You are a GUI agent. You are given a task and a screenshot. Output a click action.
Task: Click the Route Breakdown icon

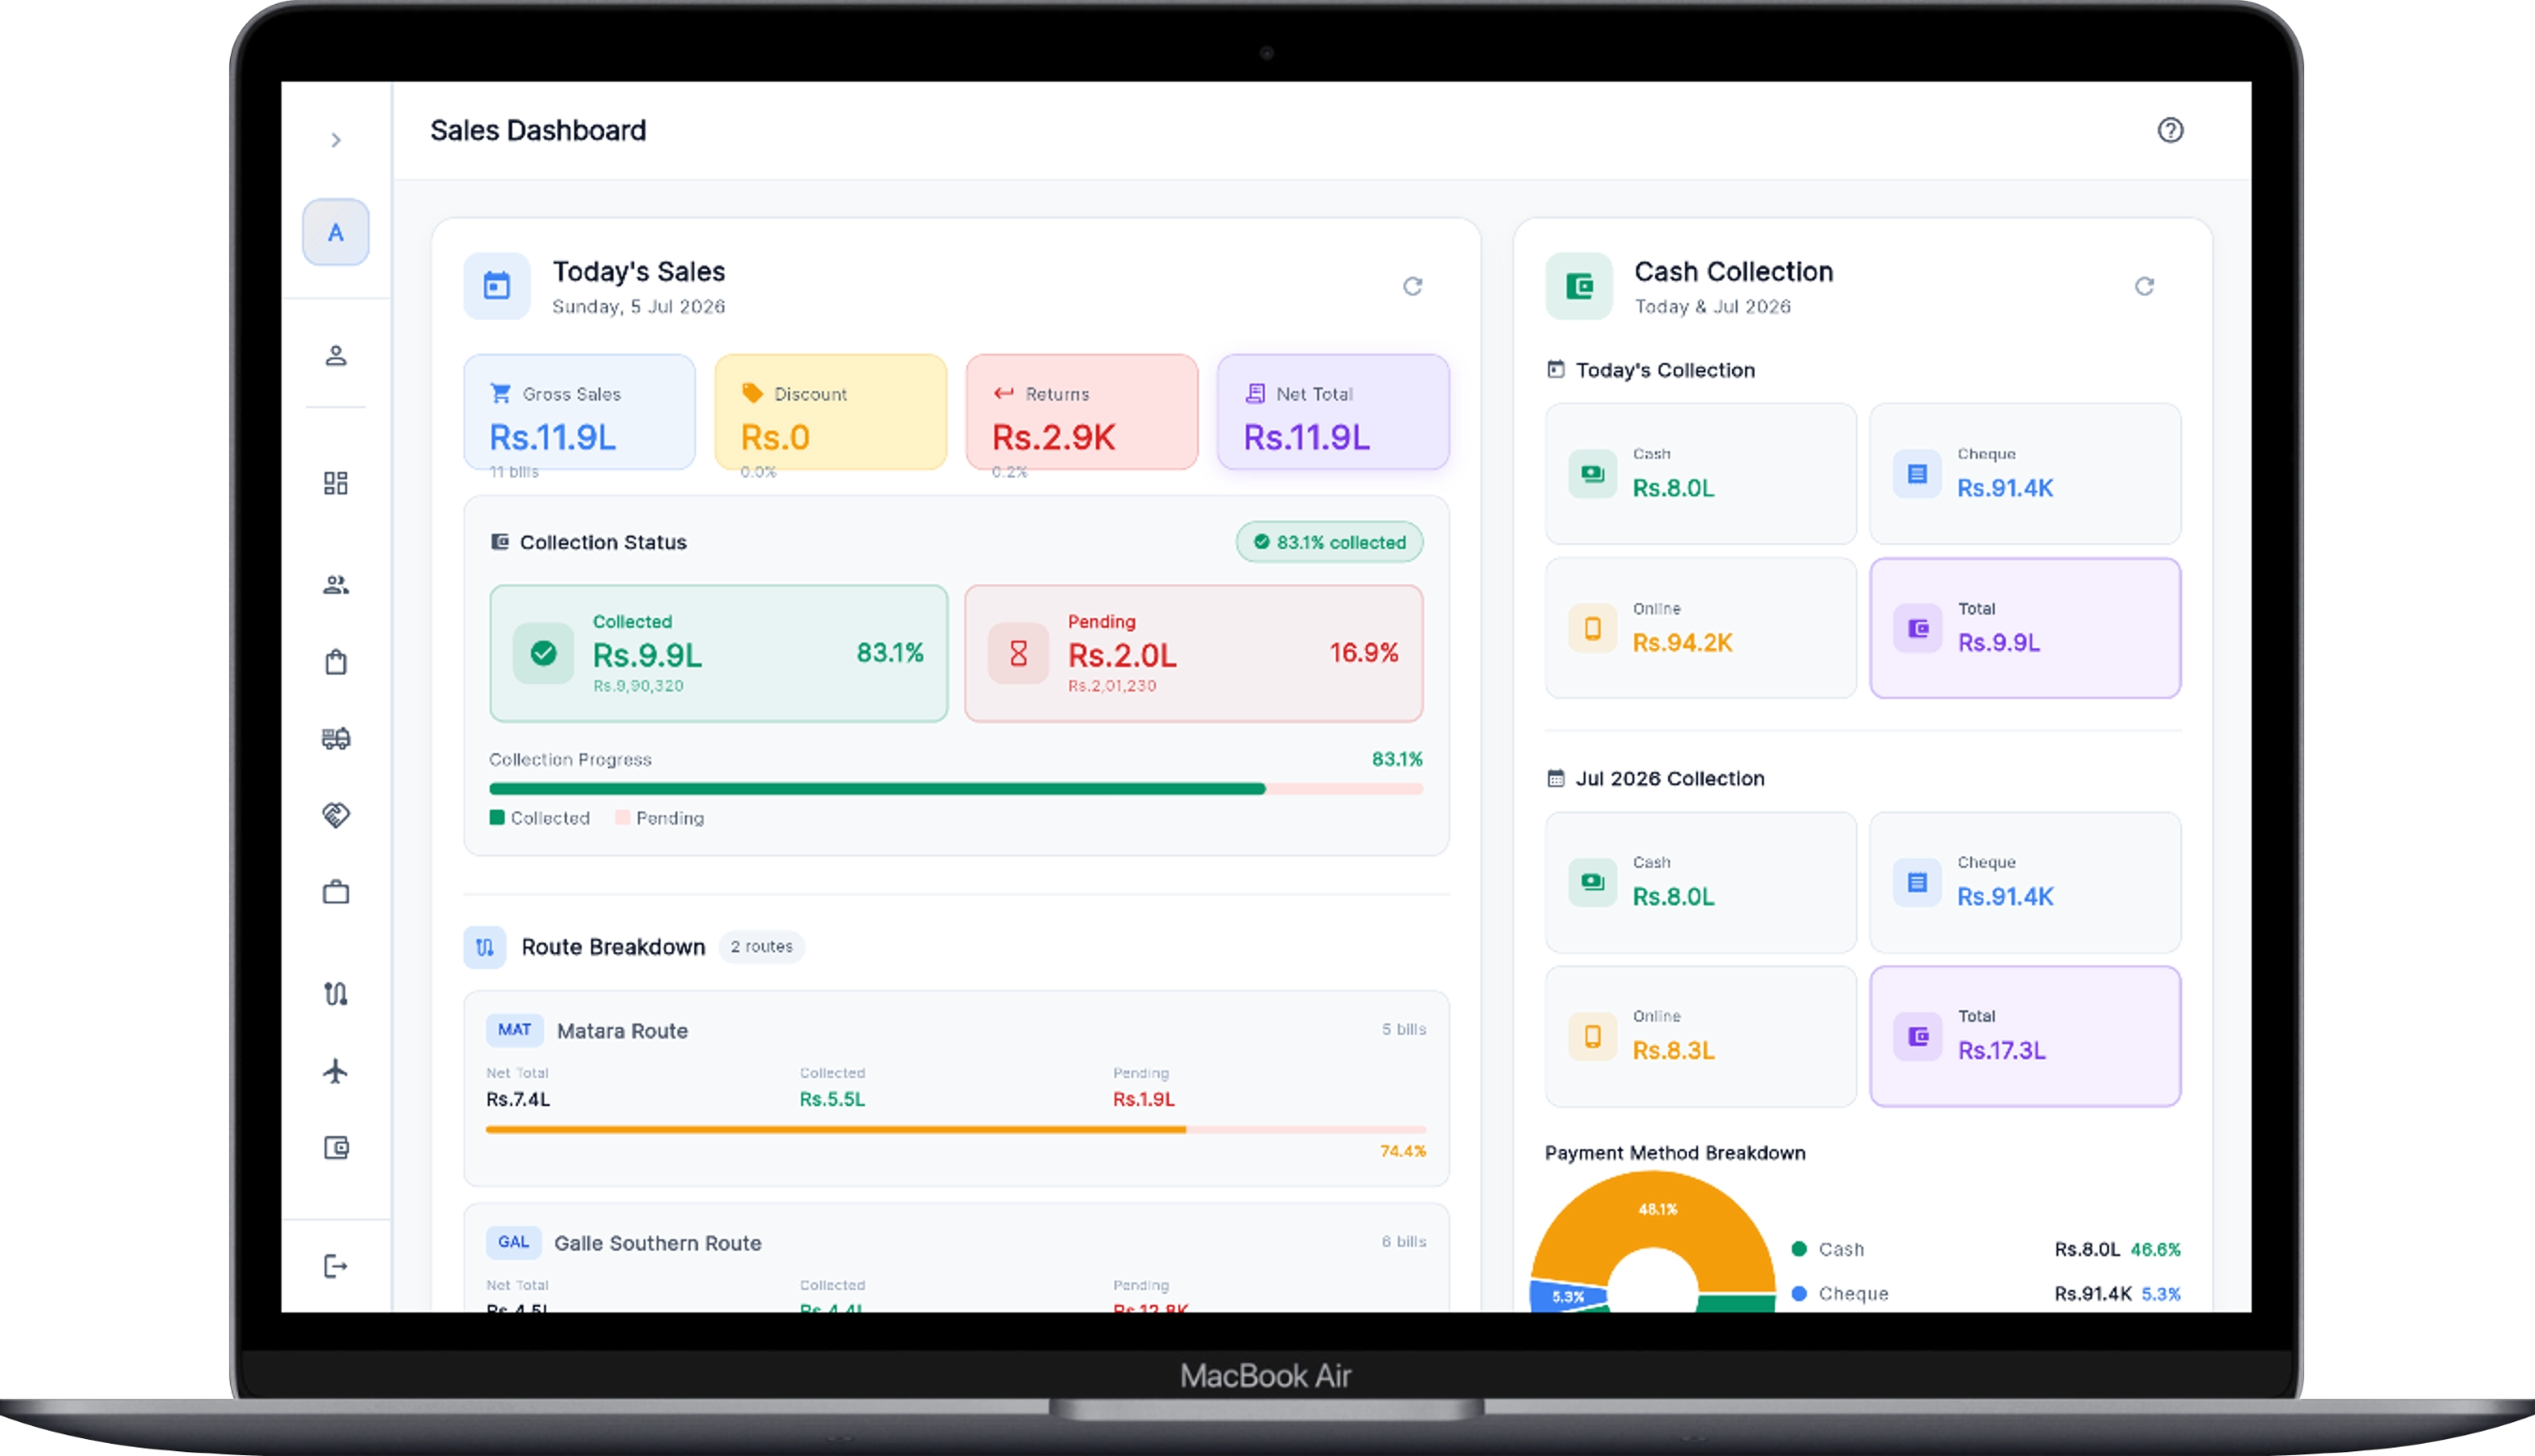pos(485,947)
